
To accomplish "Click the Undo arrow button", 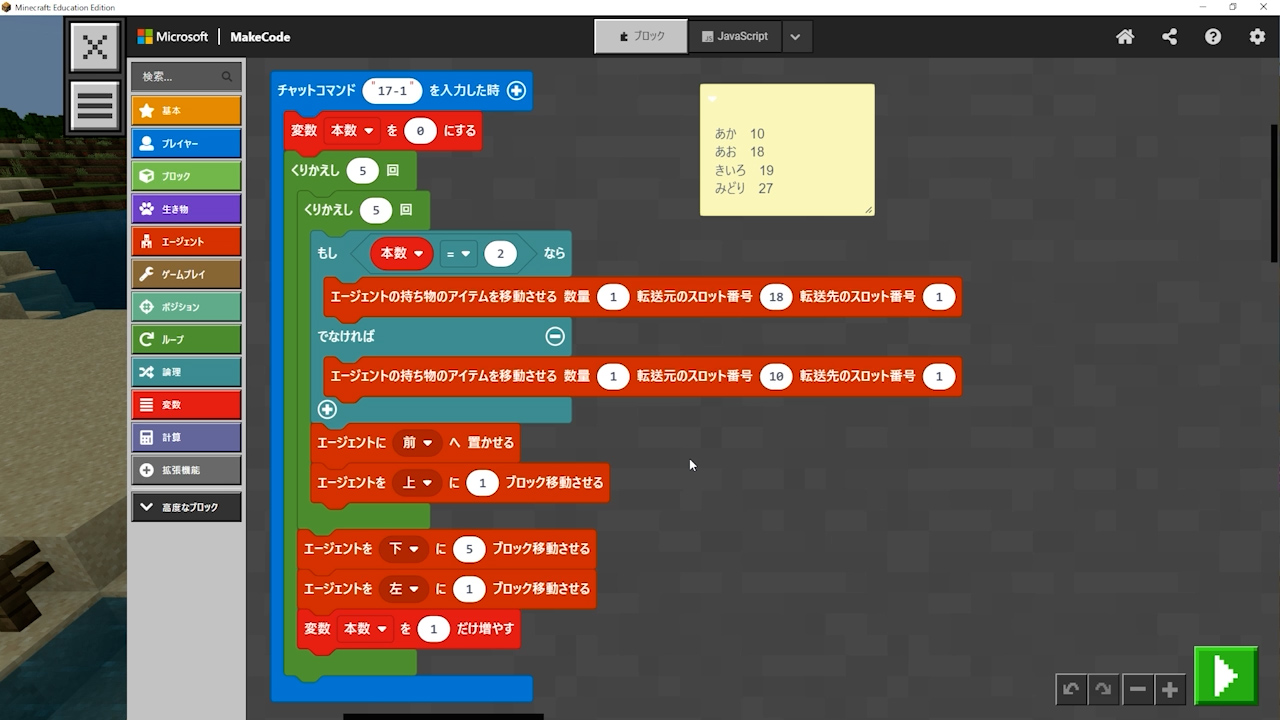I will click(1071, 689).
